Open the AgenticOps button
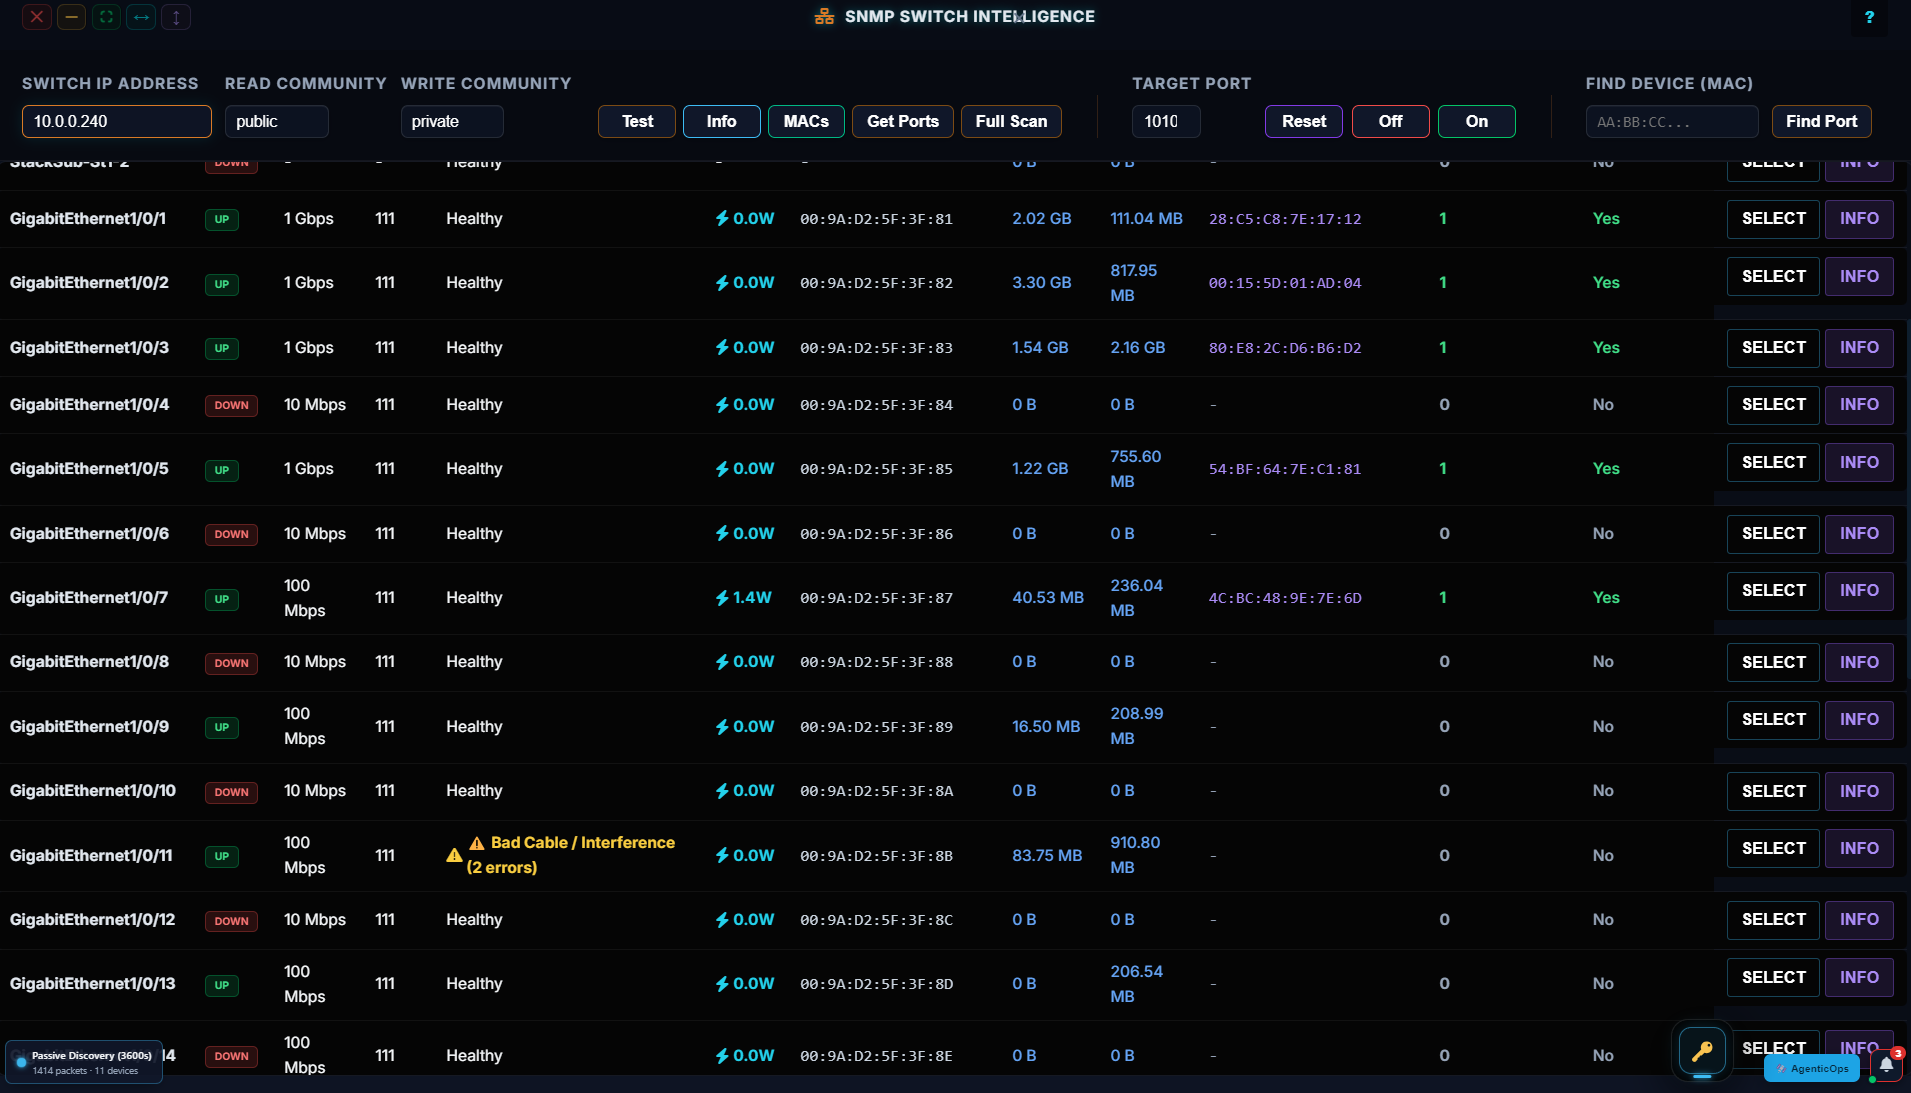1911x1093 pixels. coord(1812,1068)
